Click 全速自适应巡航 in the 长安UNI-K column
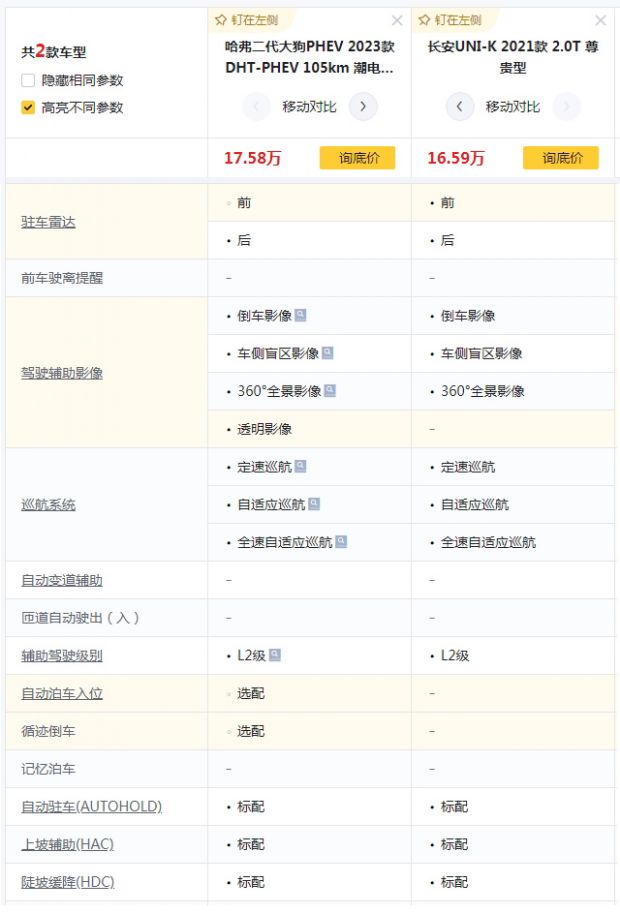This screenshot has width=620, height=913. pyautogui.click(x=488, y=543)
